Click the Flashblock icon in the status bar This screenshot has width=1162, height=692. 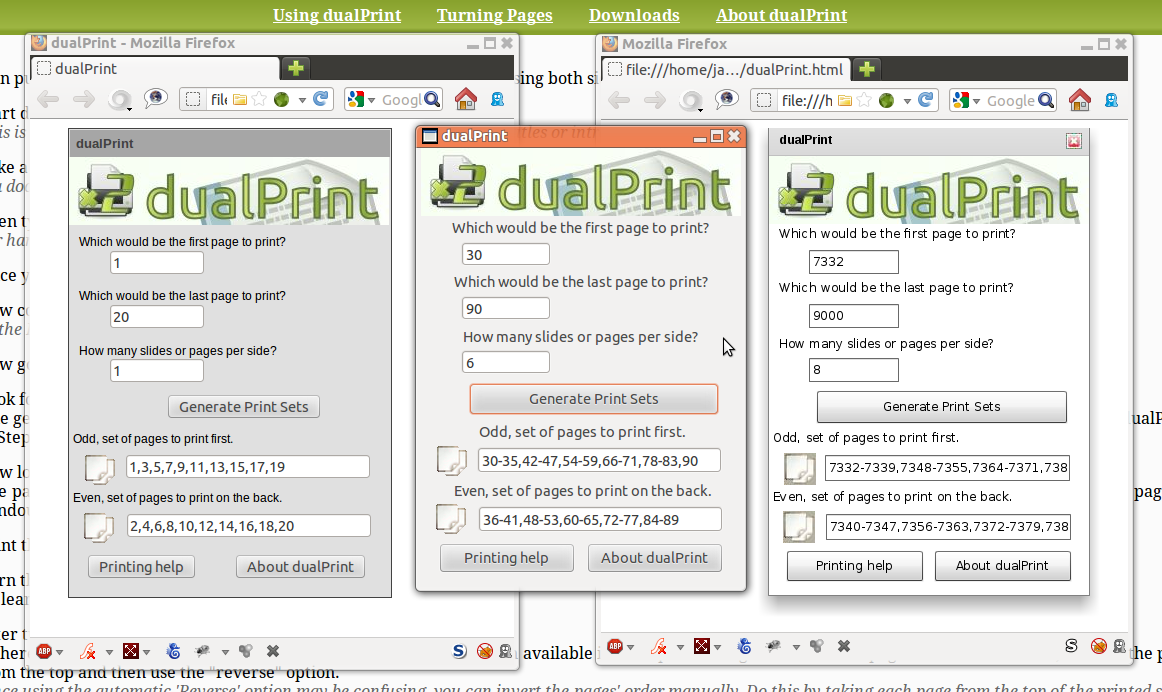[87, 651]
